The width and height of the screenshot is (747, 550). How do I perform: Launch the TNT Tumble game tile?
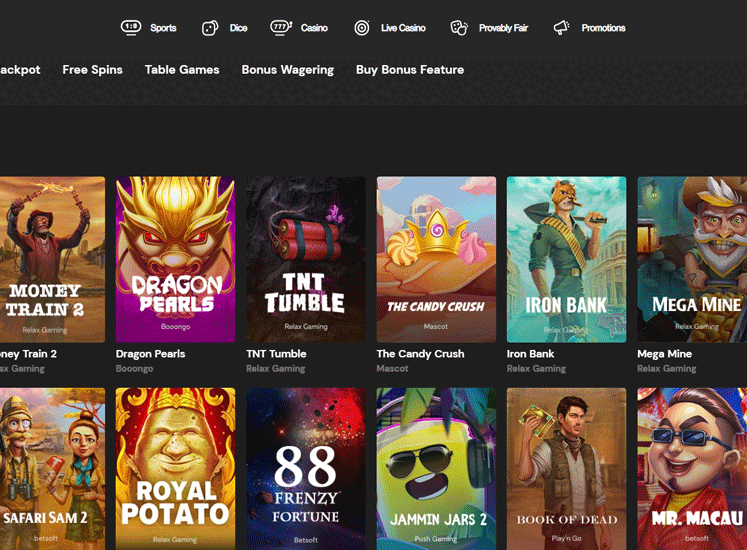(x=305, y=259)
